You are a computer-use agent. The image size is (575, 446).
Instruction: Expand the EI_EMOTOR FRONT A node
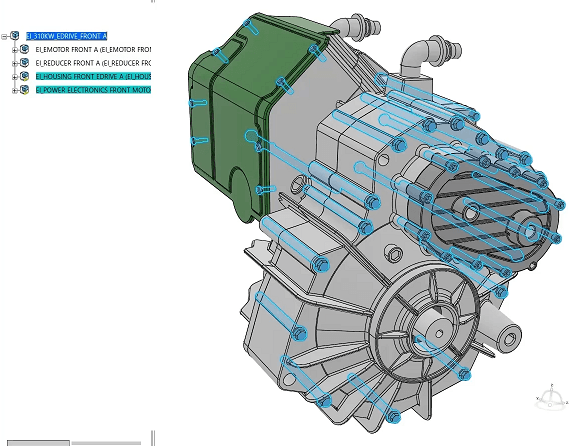click(x=15, y=50)
